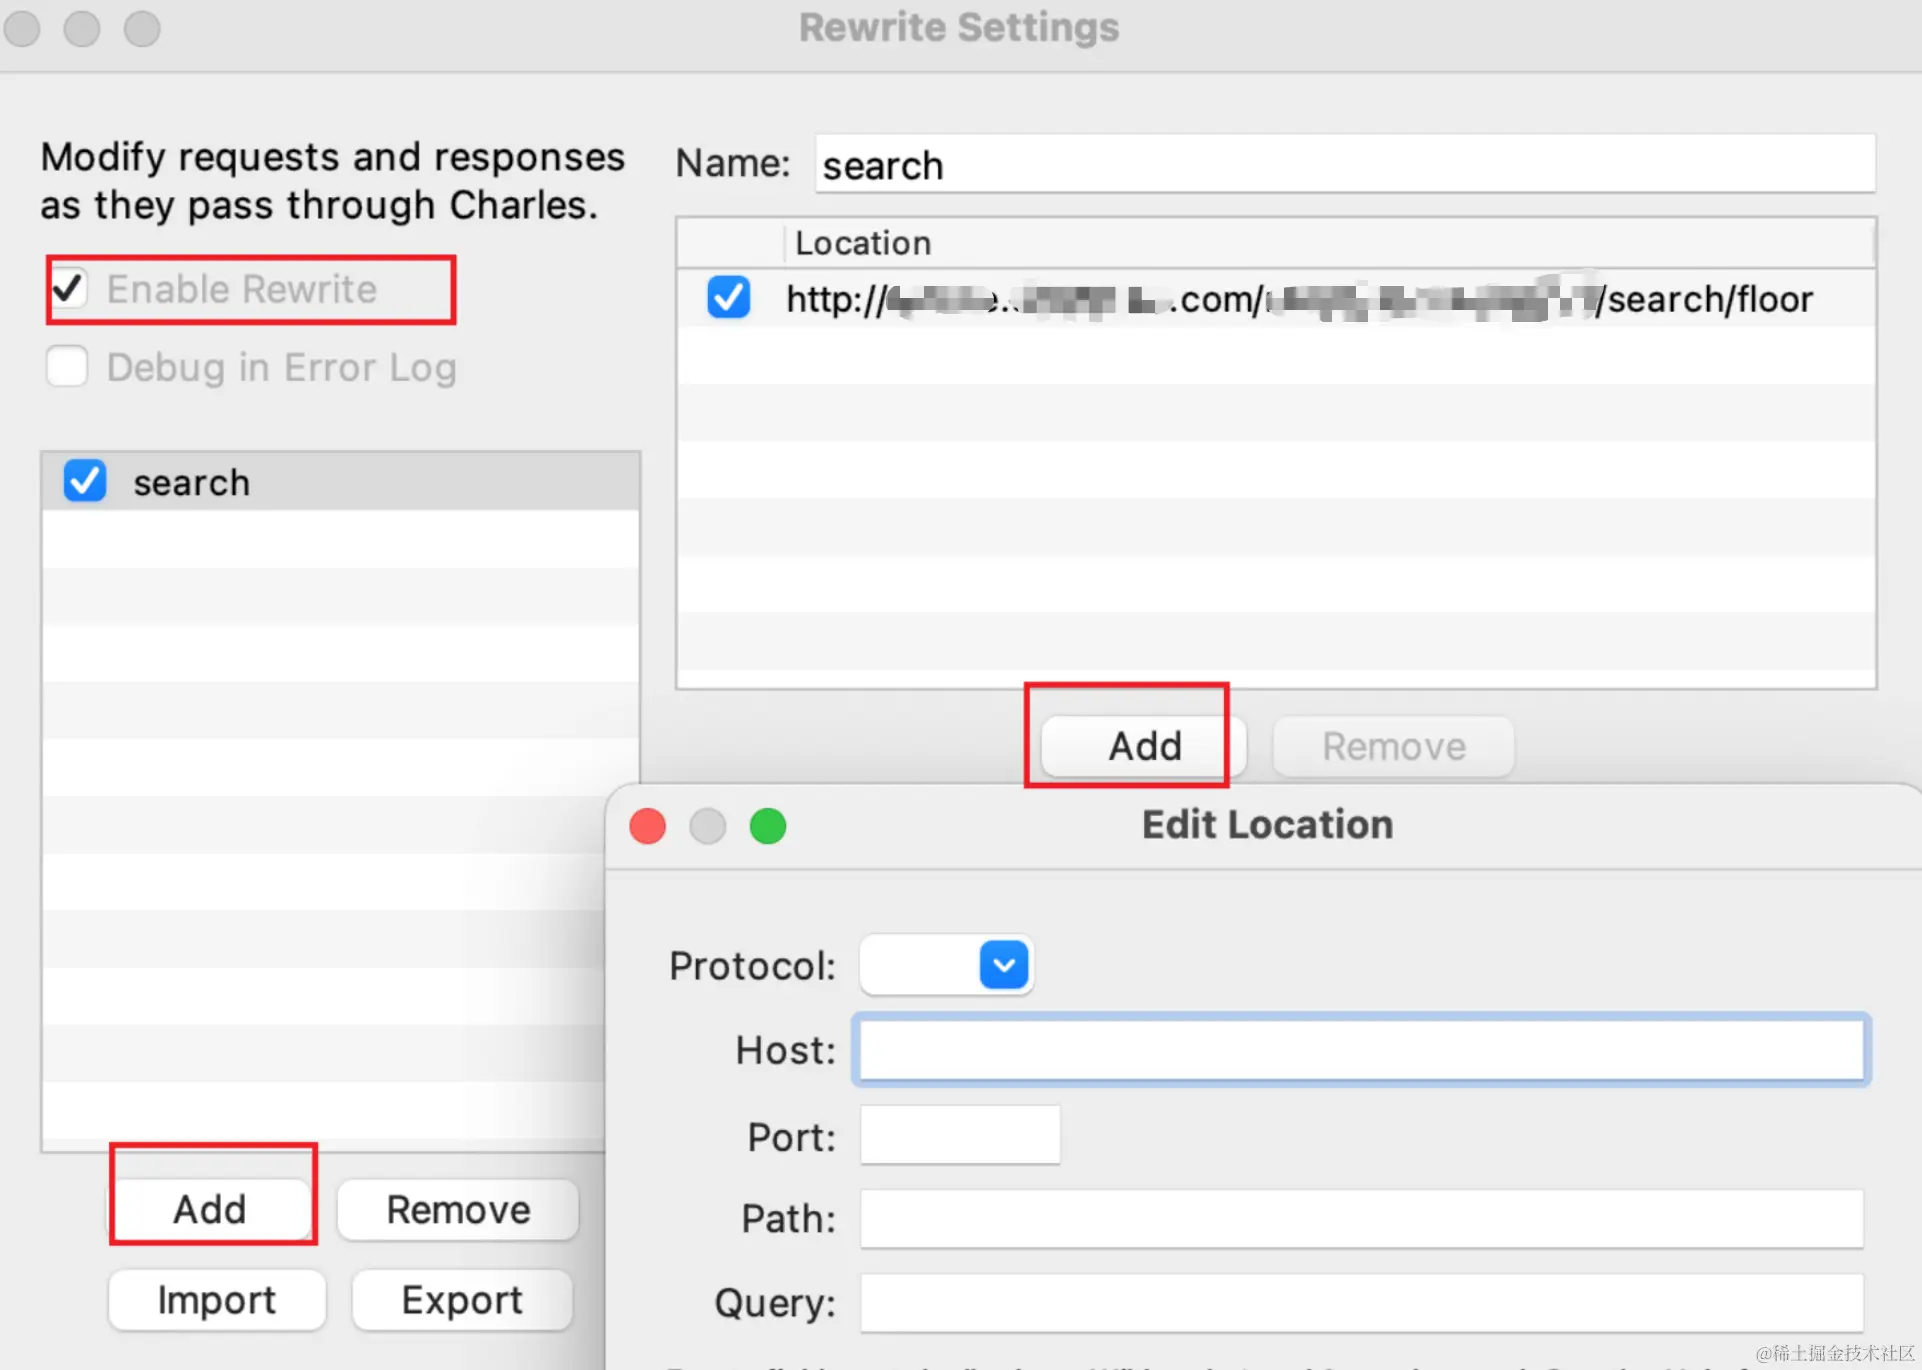Click the gray minimize button of Edit Location

708,826
